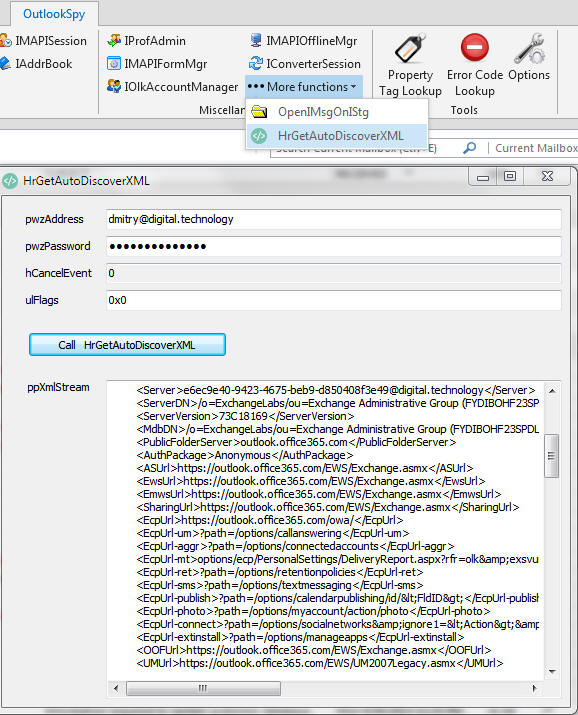578x715 pixels.
Task: Click the mailbox search magnifier icon
Action: tap(470, 148)
